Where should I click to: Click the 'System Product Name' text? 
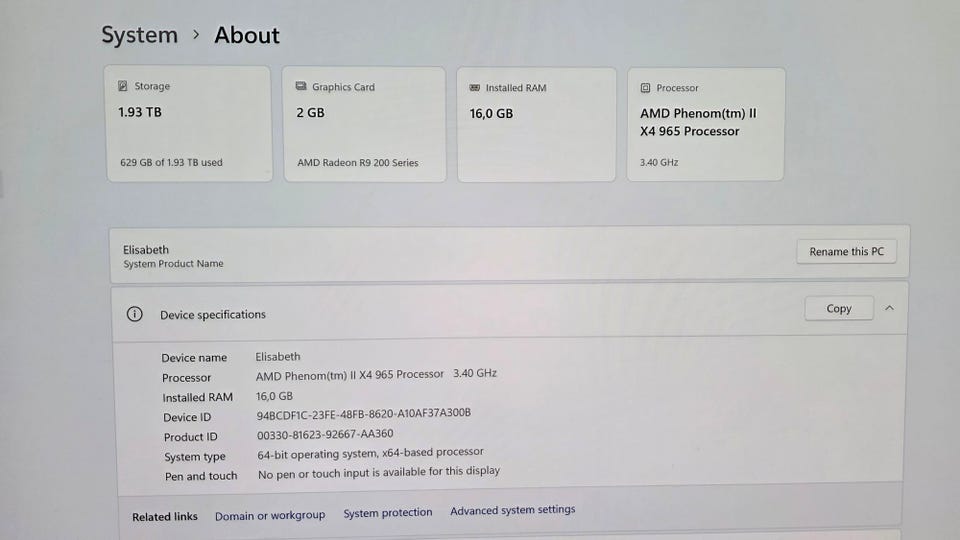tap(173, 264)
